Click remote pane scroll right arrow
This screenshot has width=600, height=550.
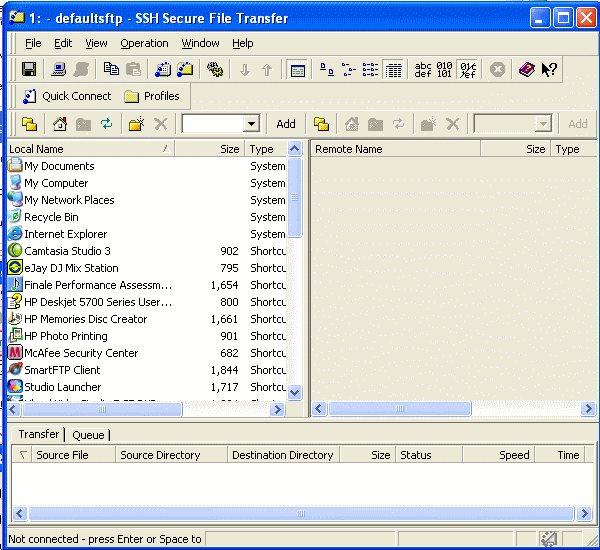[x=588, y=409]
